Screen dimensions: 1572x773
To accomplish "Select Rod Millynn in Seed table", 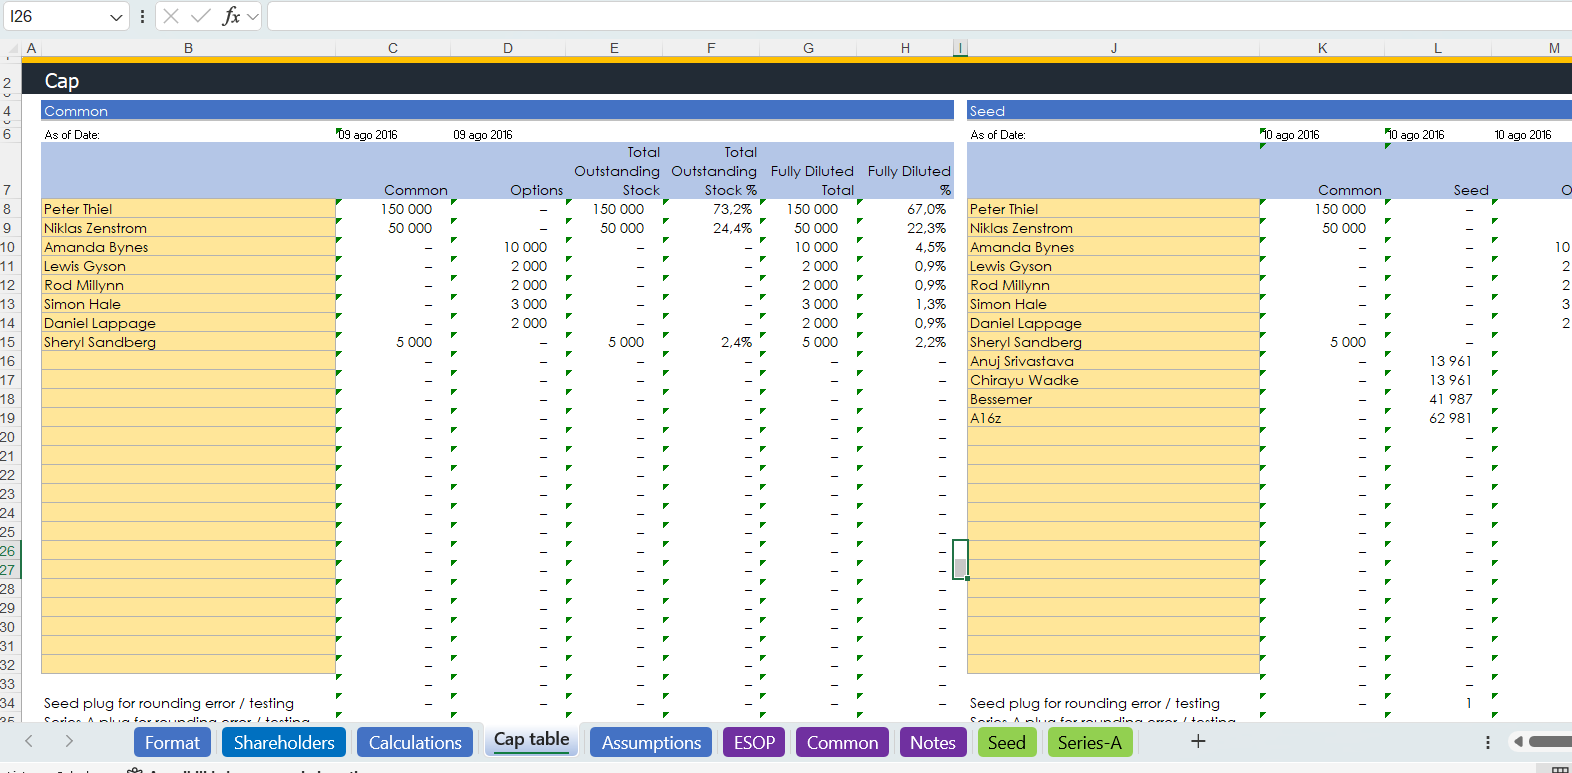I will (x=1113, y=285).
